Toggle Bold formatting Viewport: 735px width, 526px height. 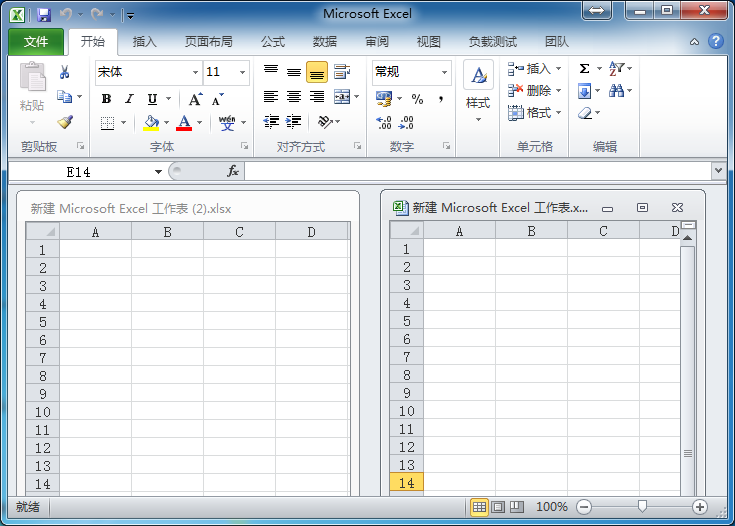[106, 99]
